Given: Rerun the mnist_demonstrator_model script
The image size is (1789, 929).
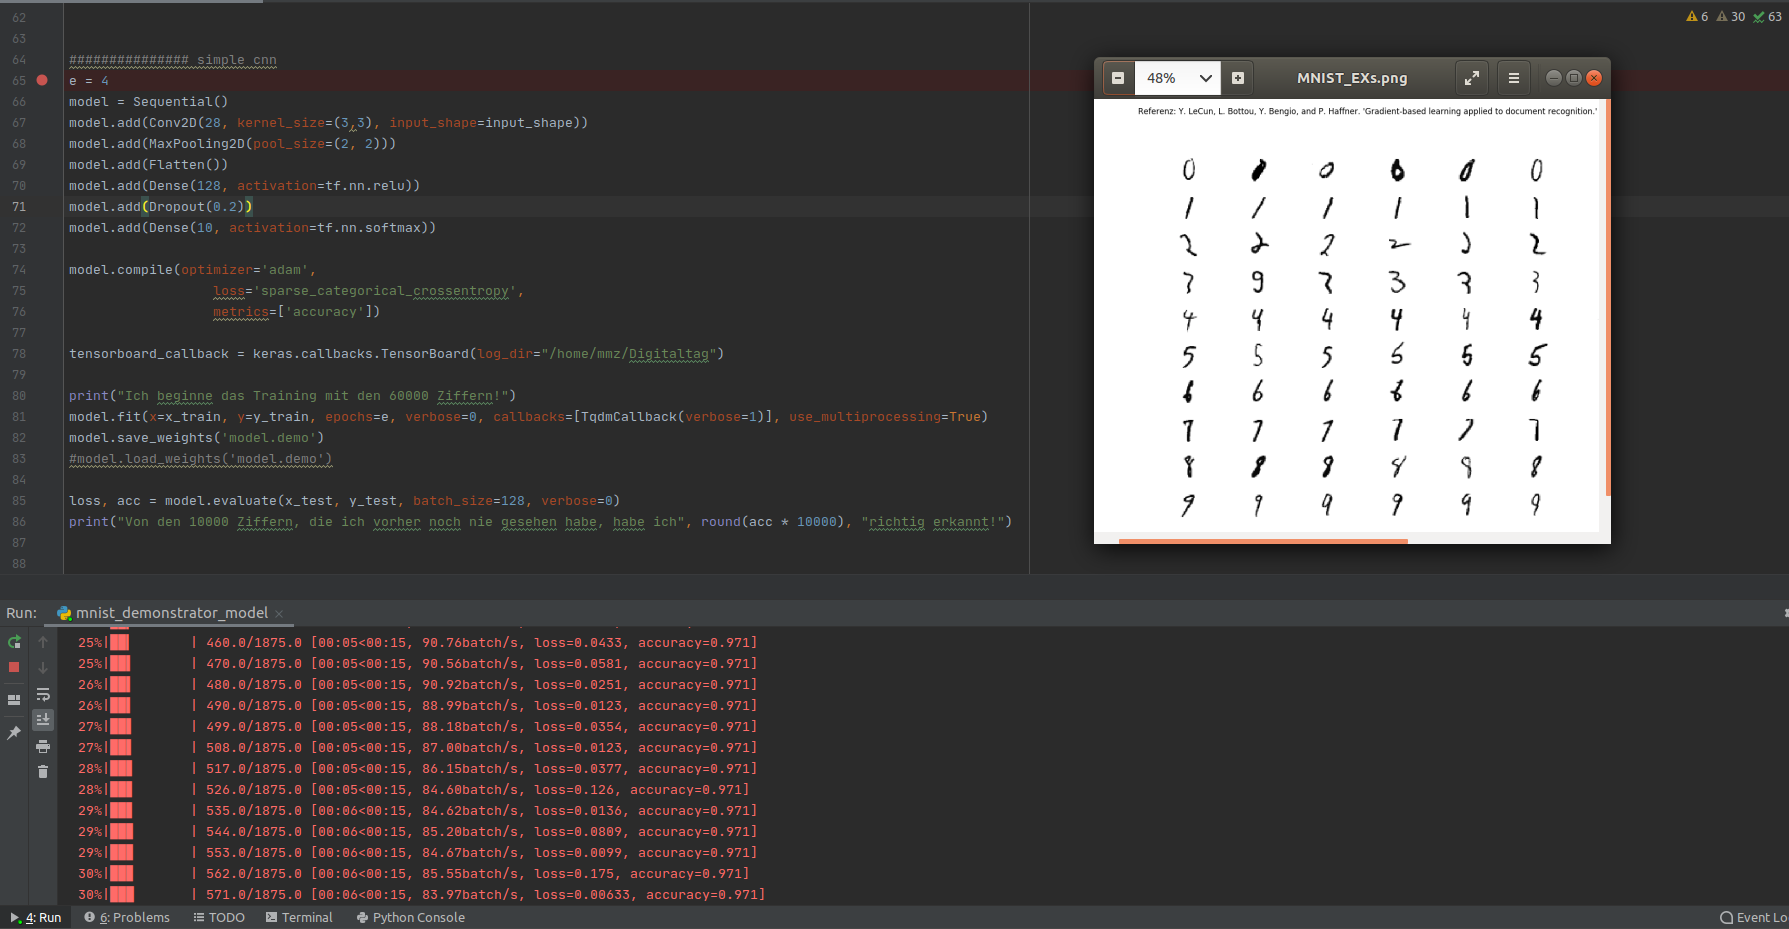Looking at the screenshot, I should 14,642.
